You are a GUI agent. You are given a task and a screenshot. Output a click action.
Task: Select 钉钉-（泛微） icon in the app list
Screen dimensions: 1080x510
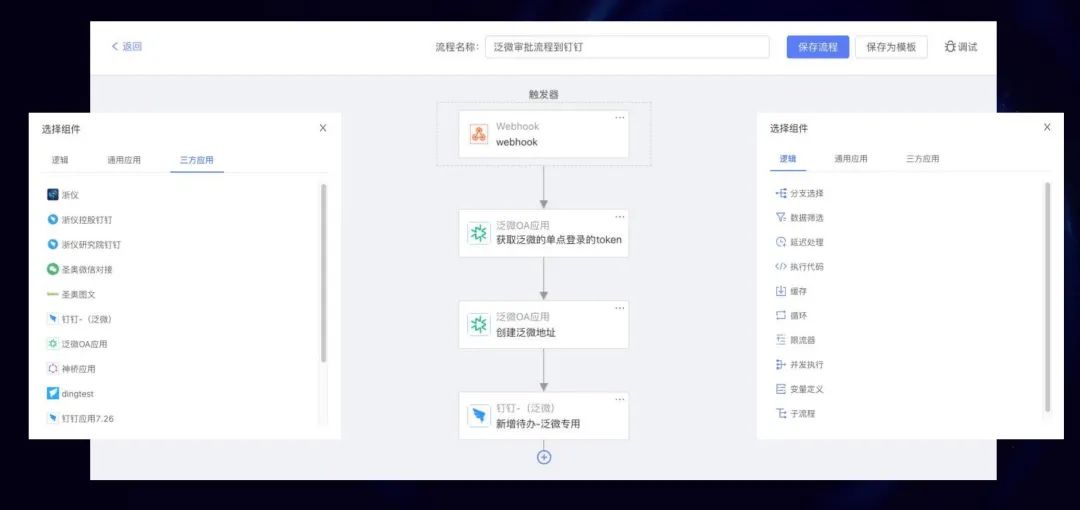click(x=52, y=319)
